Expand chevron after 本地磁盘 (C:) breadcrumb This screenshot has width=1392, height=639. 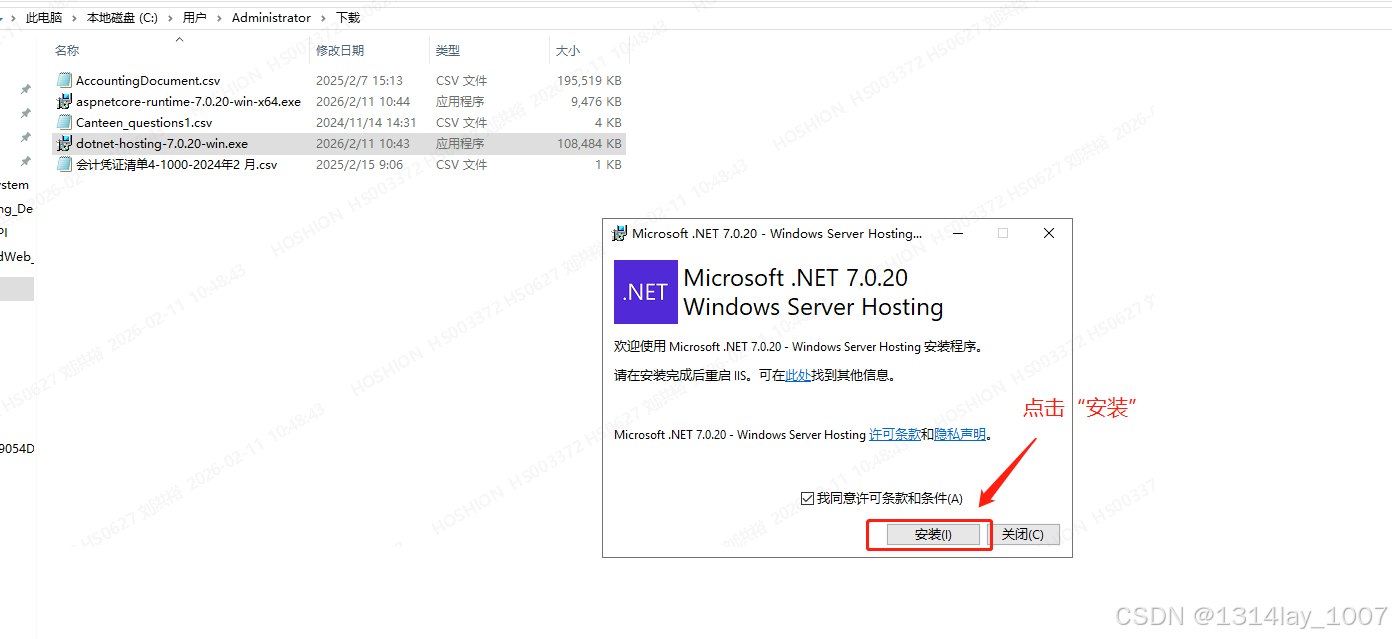point(170,18)
